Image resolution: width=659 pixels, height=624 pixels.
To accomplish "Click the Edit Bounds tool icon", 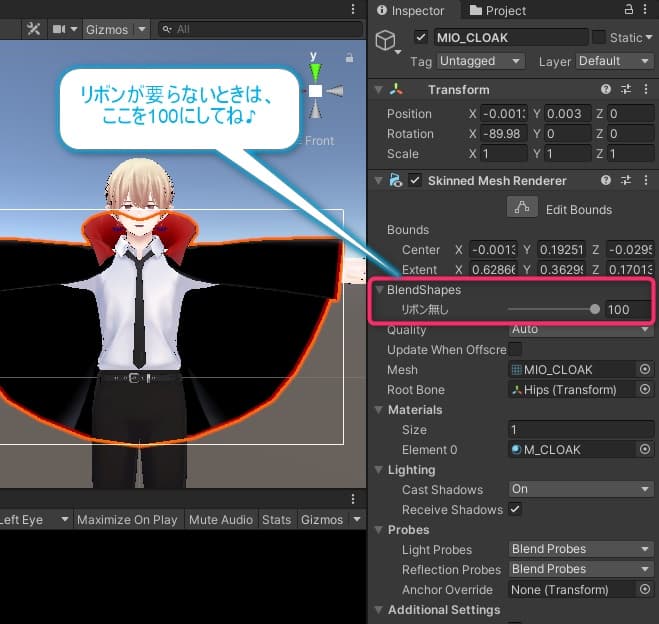I will click(x=520, y=208).
